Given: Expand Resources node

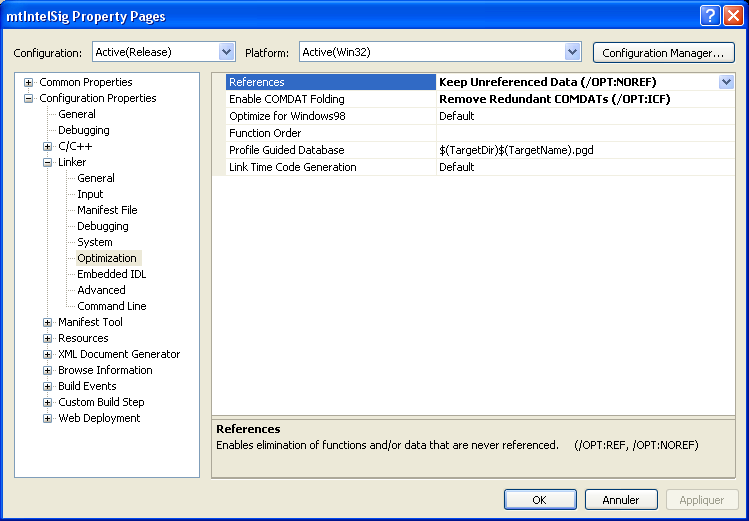Looking at the screenshot, I should 47,339.
